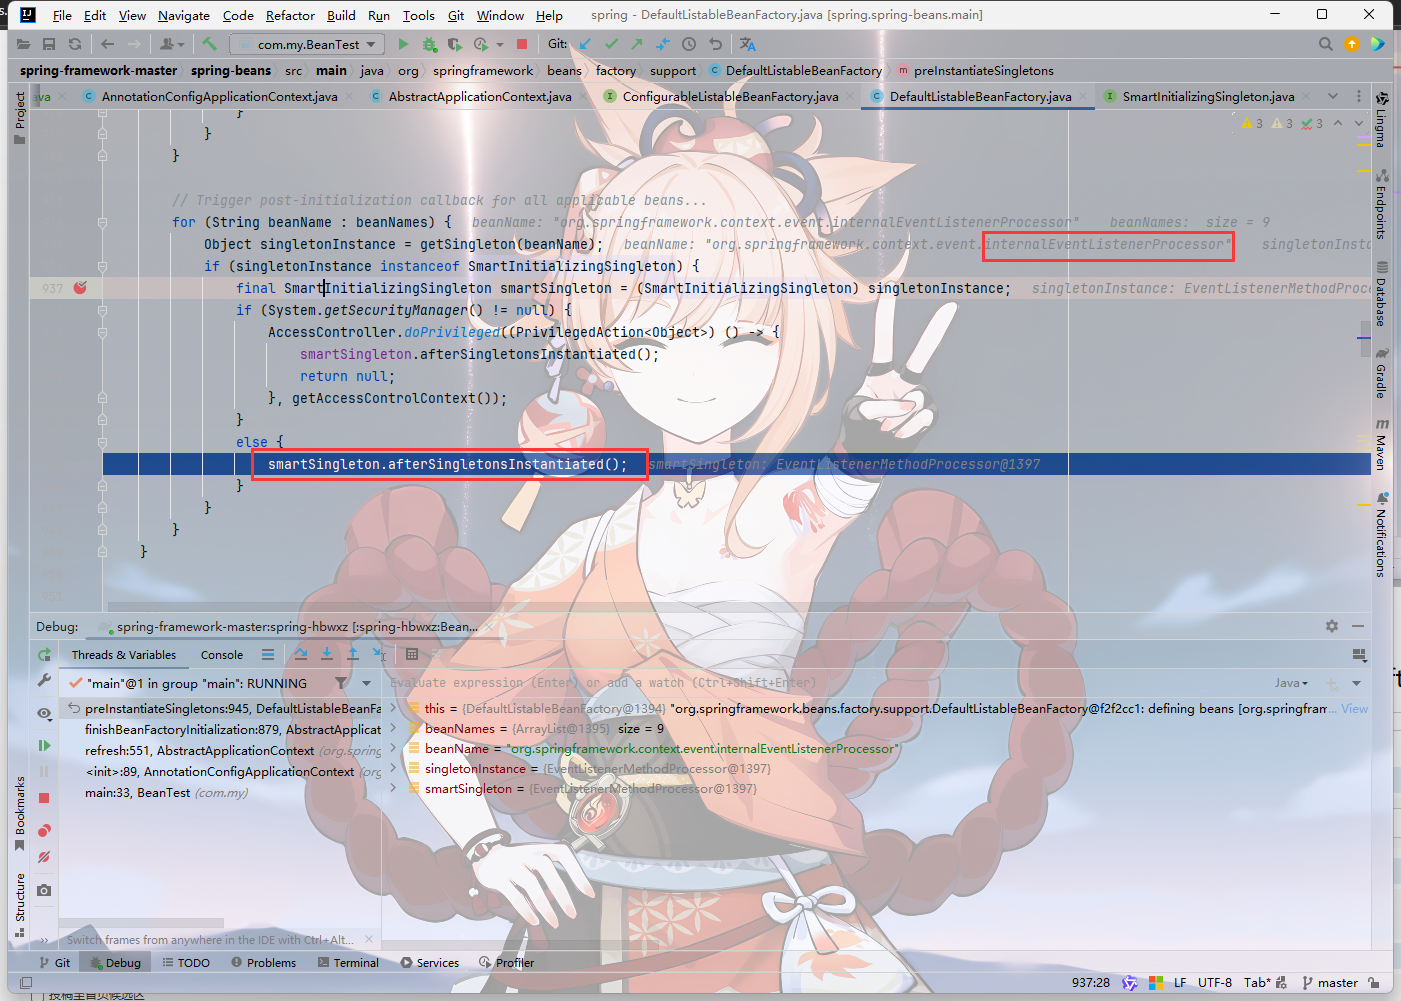This screenshot has width=1401, height=1001.
Task: Update project with blue Git arrow
Action: (585, 44)
